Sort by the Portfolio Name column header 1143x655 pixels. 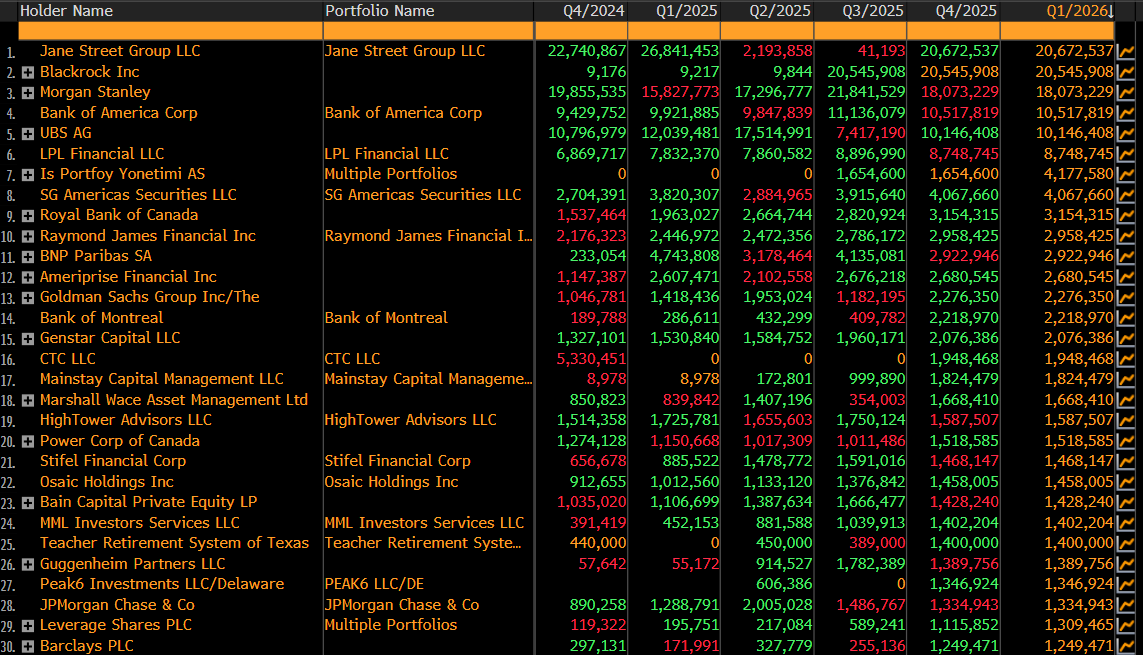(428, 11)
